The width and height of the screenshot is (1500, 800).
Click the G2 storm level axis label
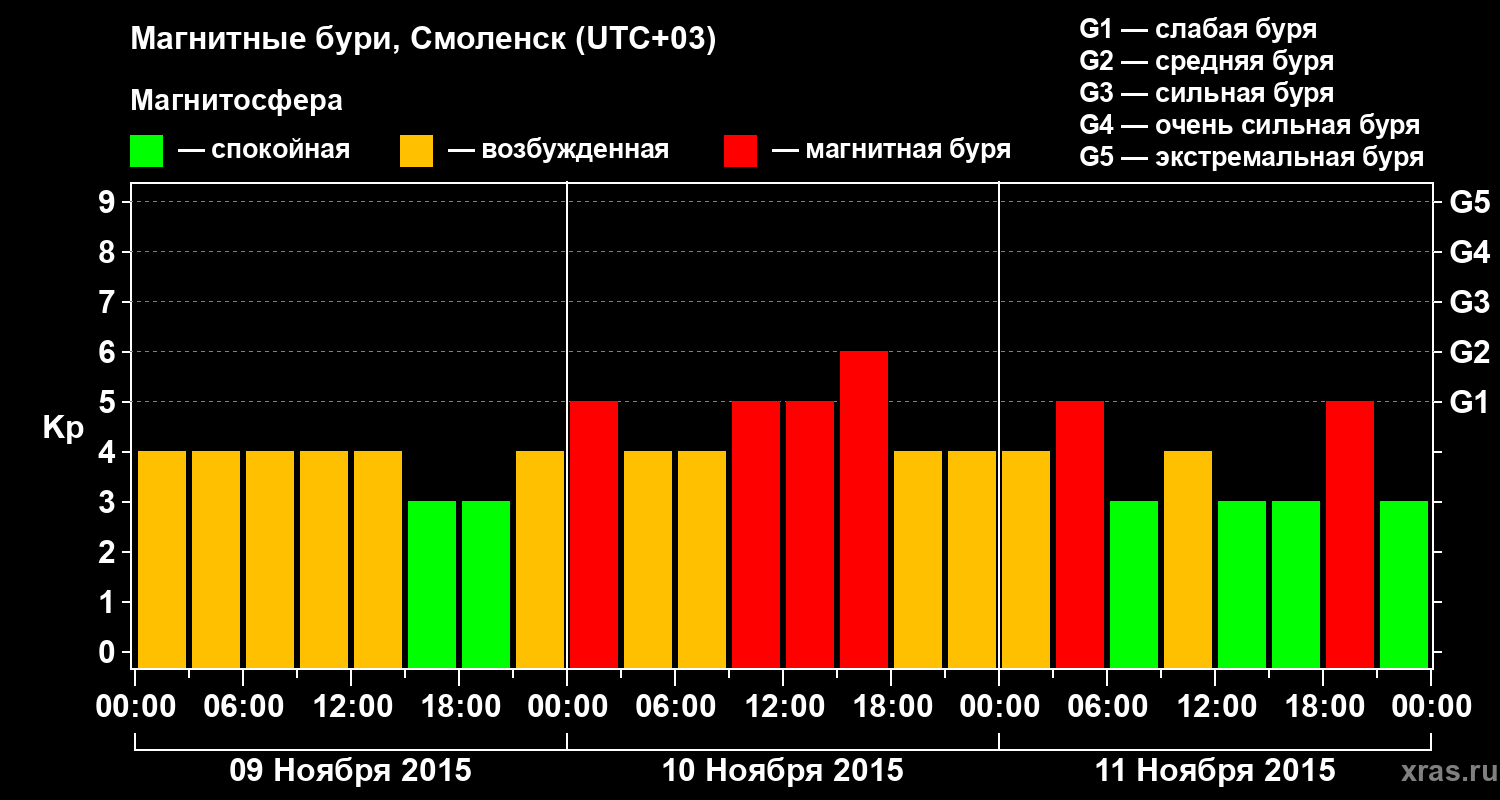(1469, 352)
